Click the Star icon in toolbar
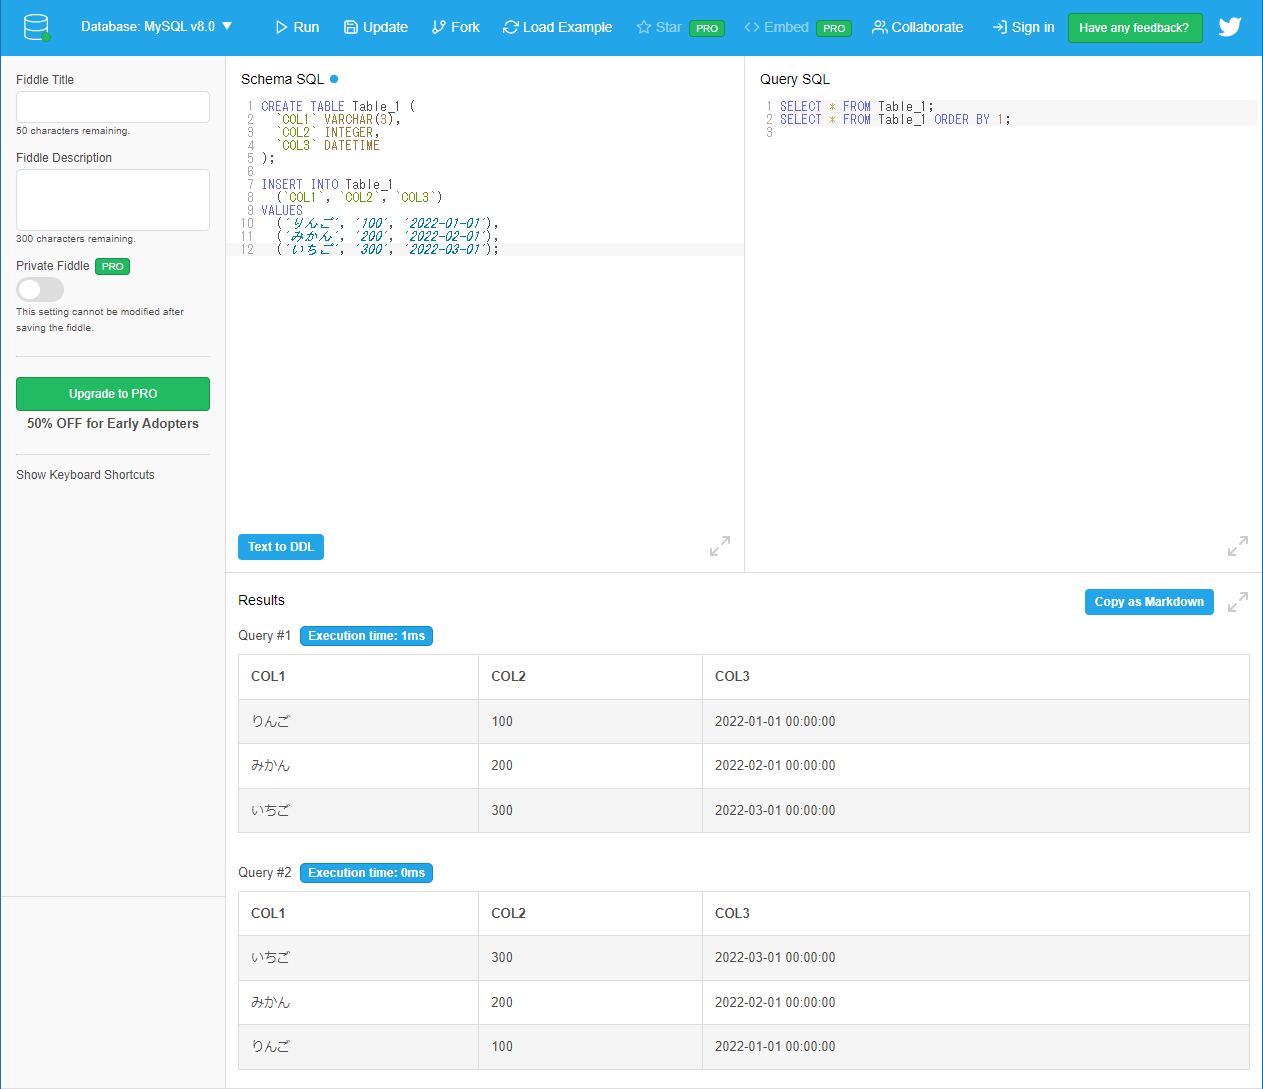Screen dimensions: 1263x1089 point(644,27)
